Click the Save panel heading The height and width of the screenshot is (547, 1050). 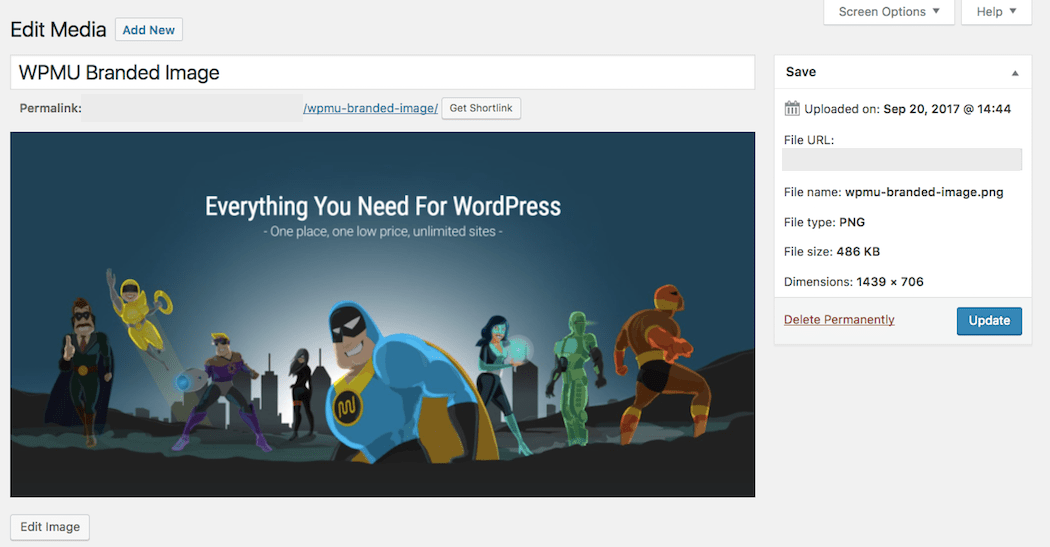pyautogui.click(x=801, y=72)
